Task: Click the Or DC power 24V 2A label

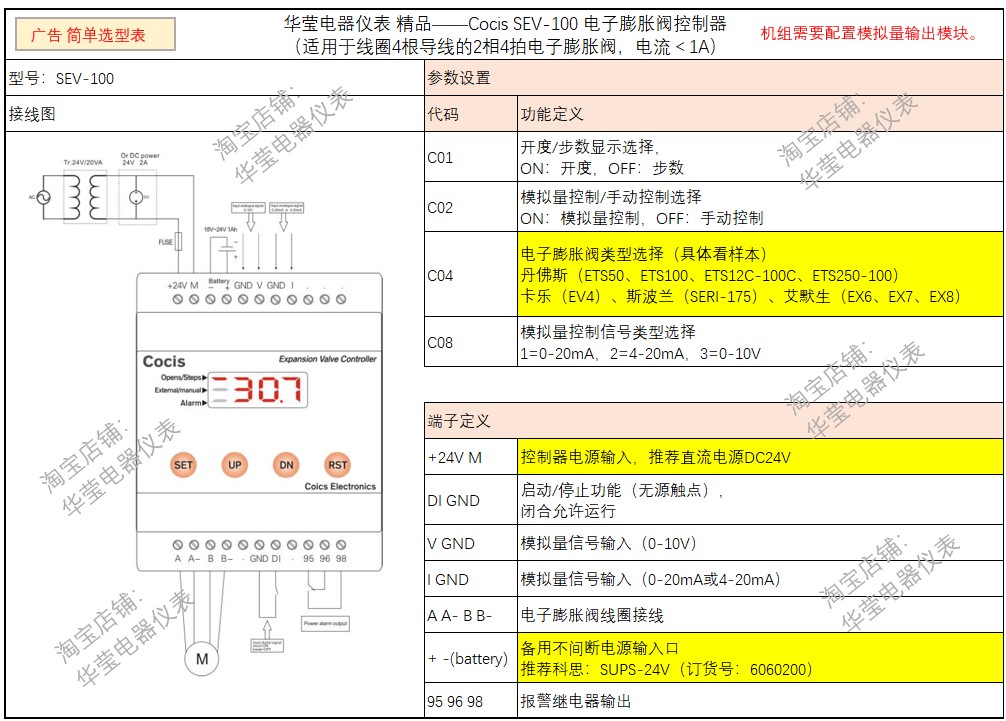Action: (x=140, y=159)
